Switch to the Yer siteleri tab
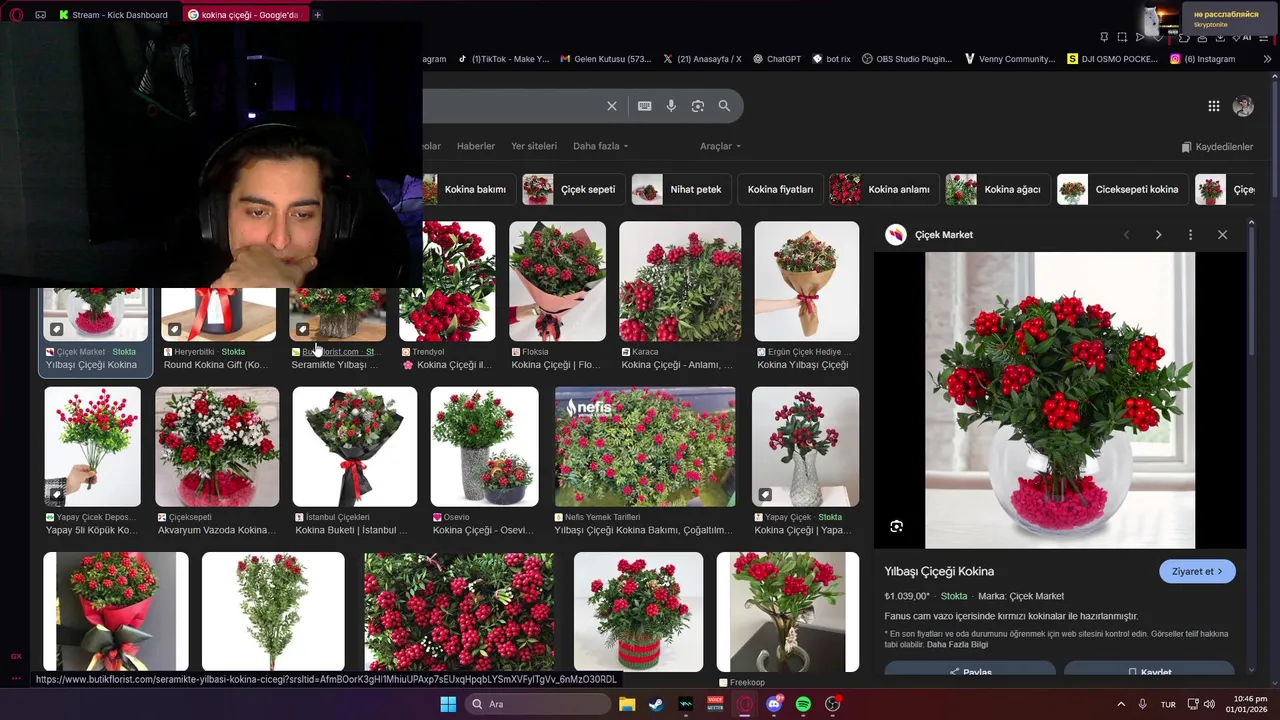The width and height of the screenshot is (1280, 720). pyautogui.click(x=534, y=146)
